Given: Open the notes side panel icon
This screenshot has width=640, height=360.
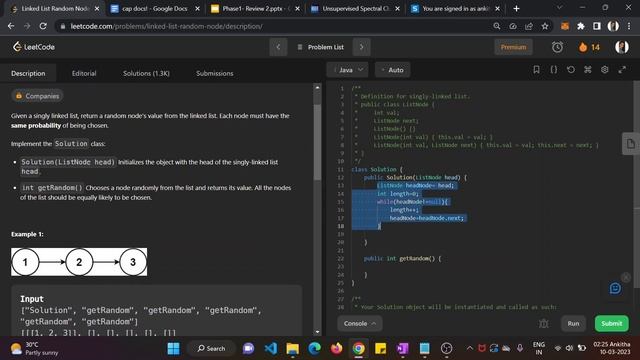Looking at the screenshot, I should (x=631, y=144).
